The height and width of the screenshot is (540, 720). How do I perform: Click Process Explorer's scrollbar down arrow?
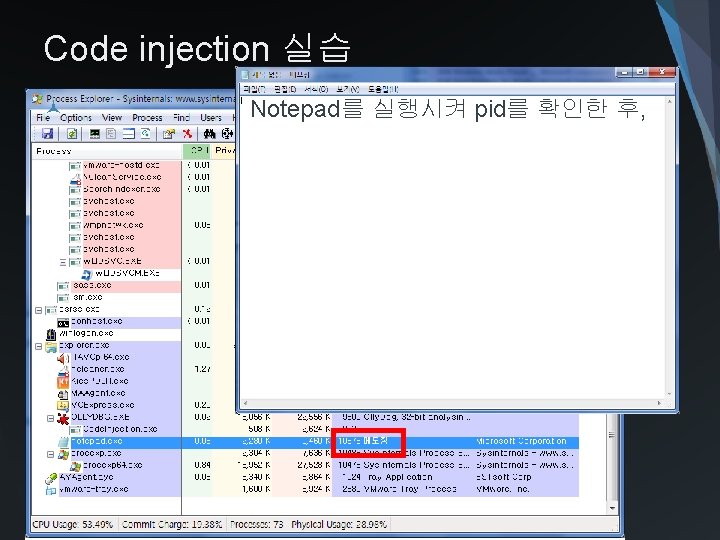[x=612, y=508]
